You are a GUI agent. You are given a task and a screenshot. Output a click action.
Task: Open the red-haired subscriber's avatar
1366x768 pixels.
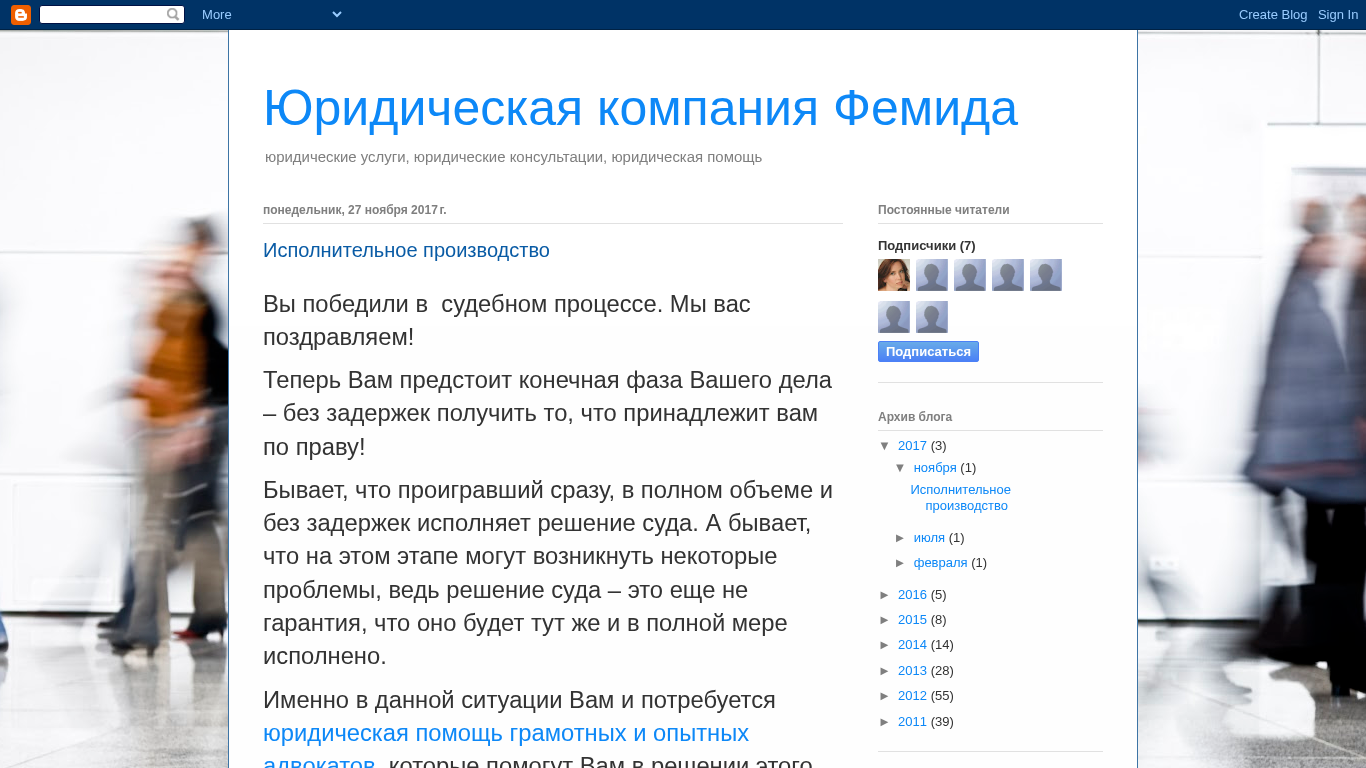coord(894,275)
